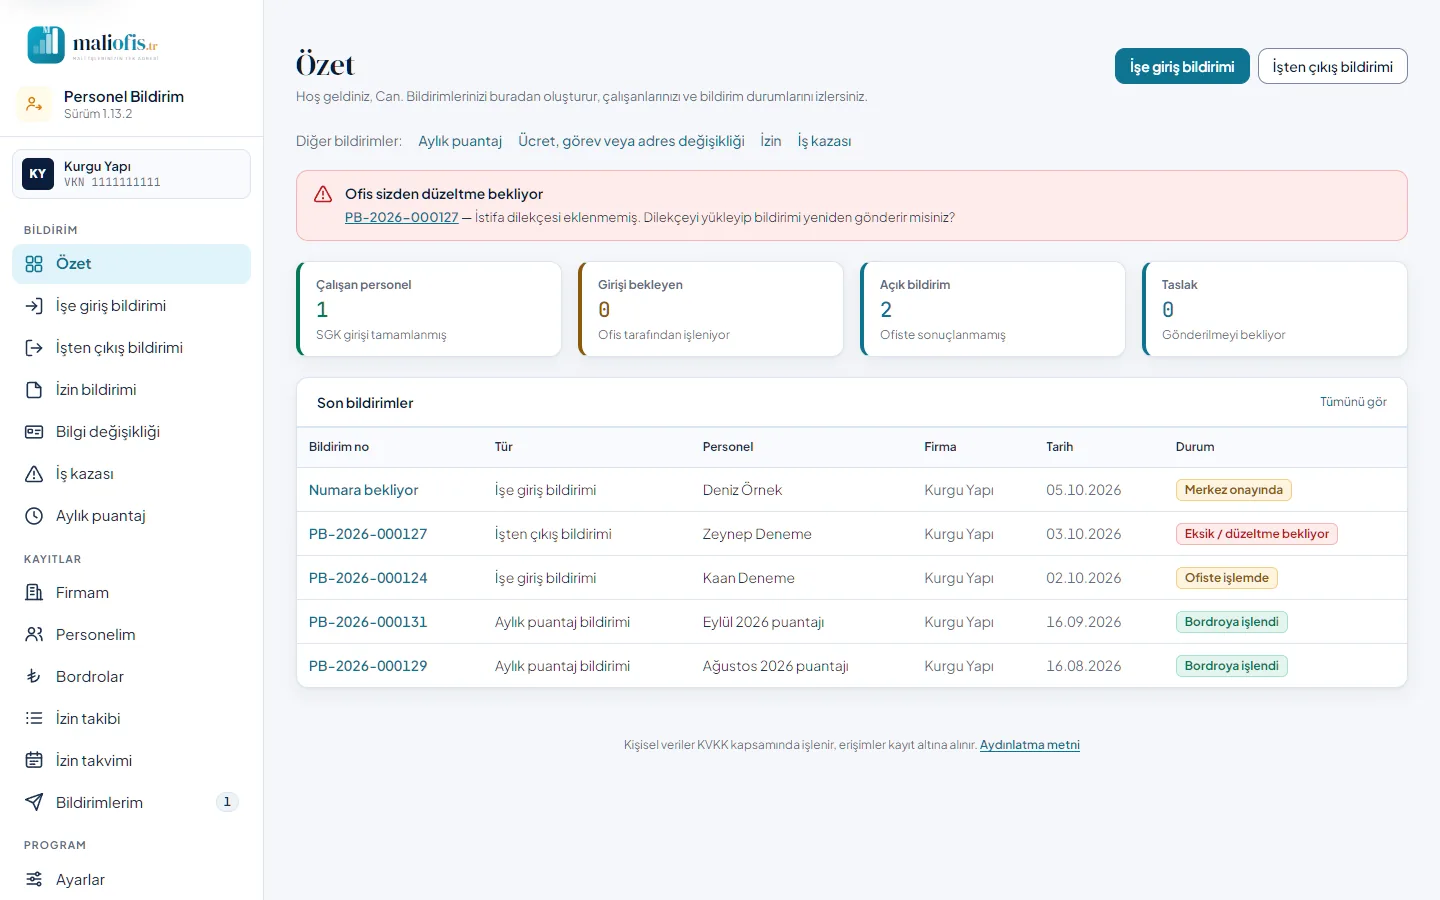Open Firmam in the sidebar
1440x900 pixels.
(x=131, y=593)
